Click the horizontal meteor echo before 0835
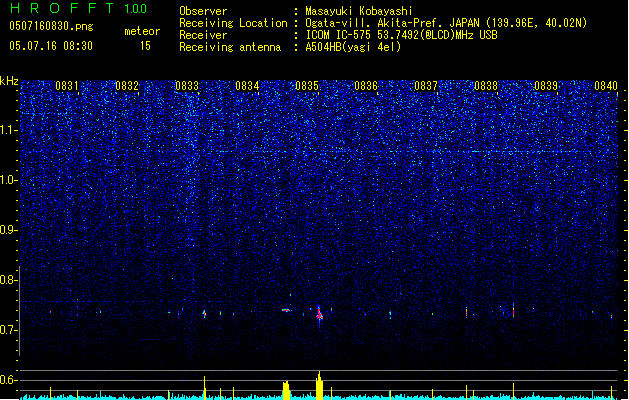Image resolution: width=629 pixels, height=400 pixels. point(286,310)
